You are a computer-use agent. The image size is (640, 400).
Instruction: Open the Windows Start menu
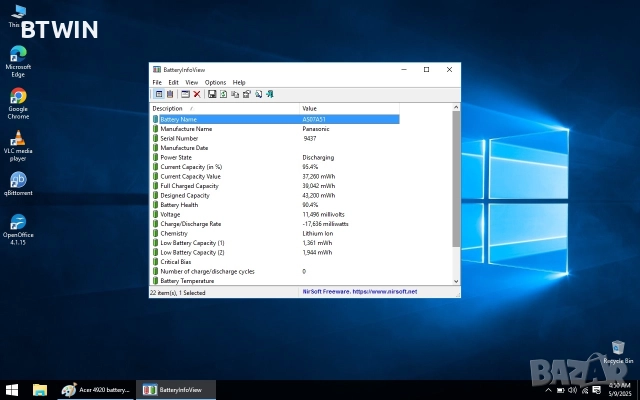click(12, 389)
